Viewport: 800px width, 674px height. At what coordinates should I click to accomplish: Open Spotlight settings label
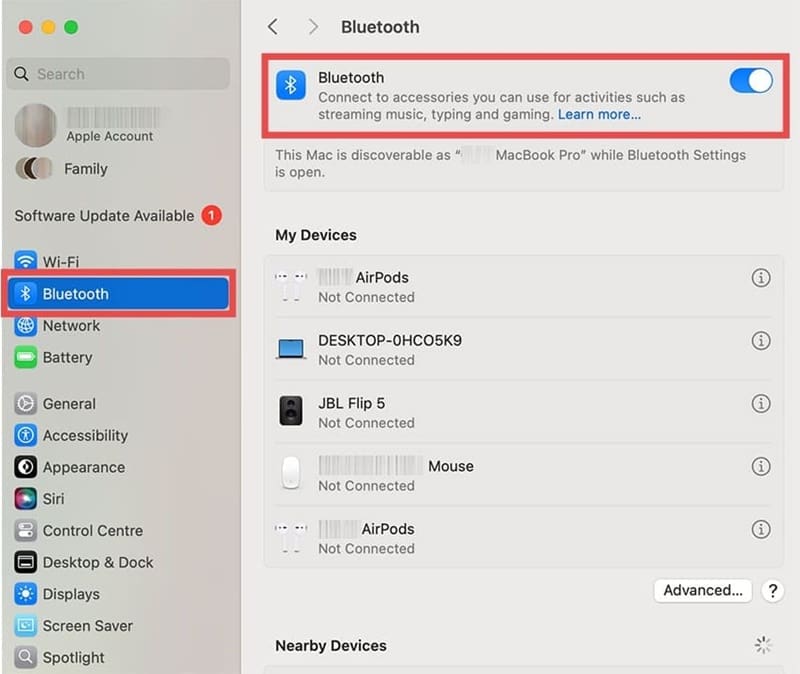click(73, 658)
